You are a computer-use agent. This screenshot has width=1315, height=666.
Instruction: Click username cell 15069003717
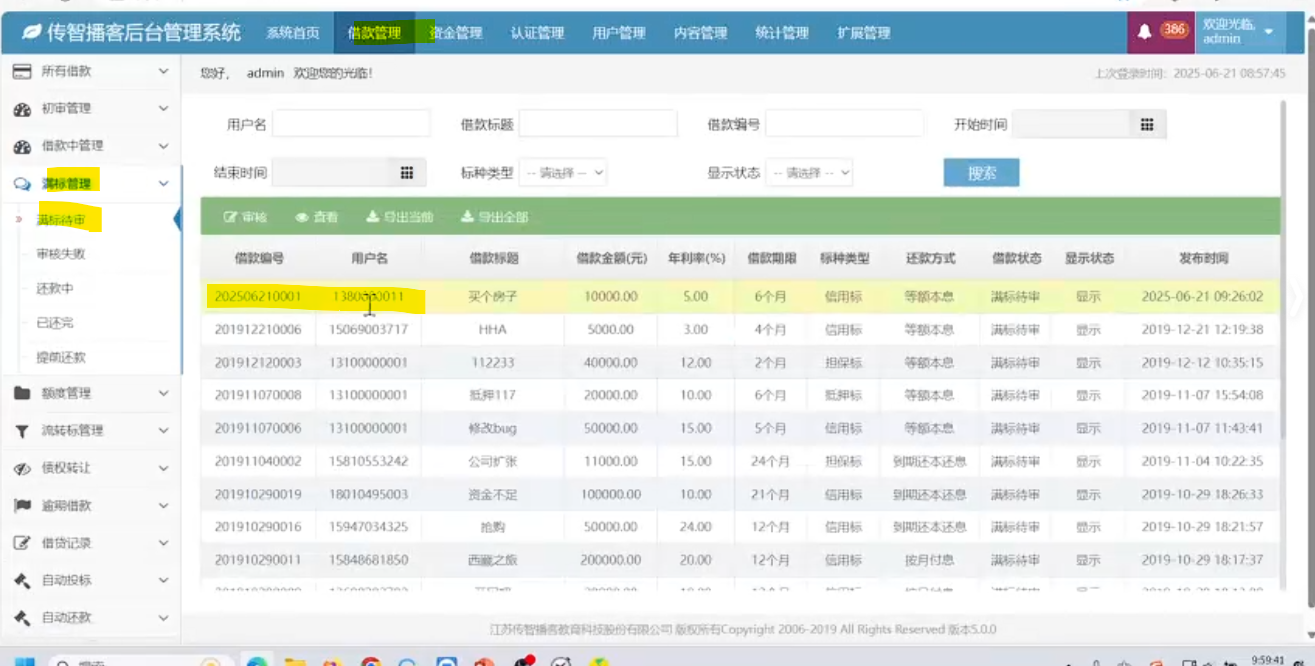(369, 330)
